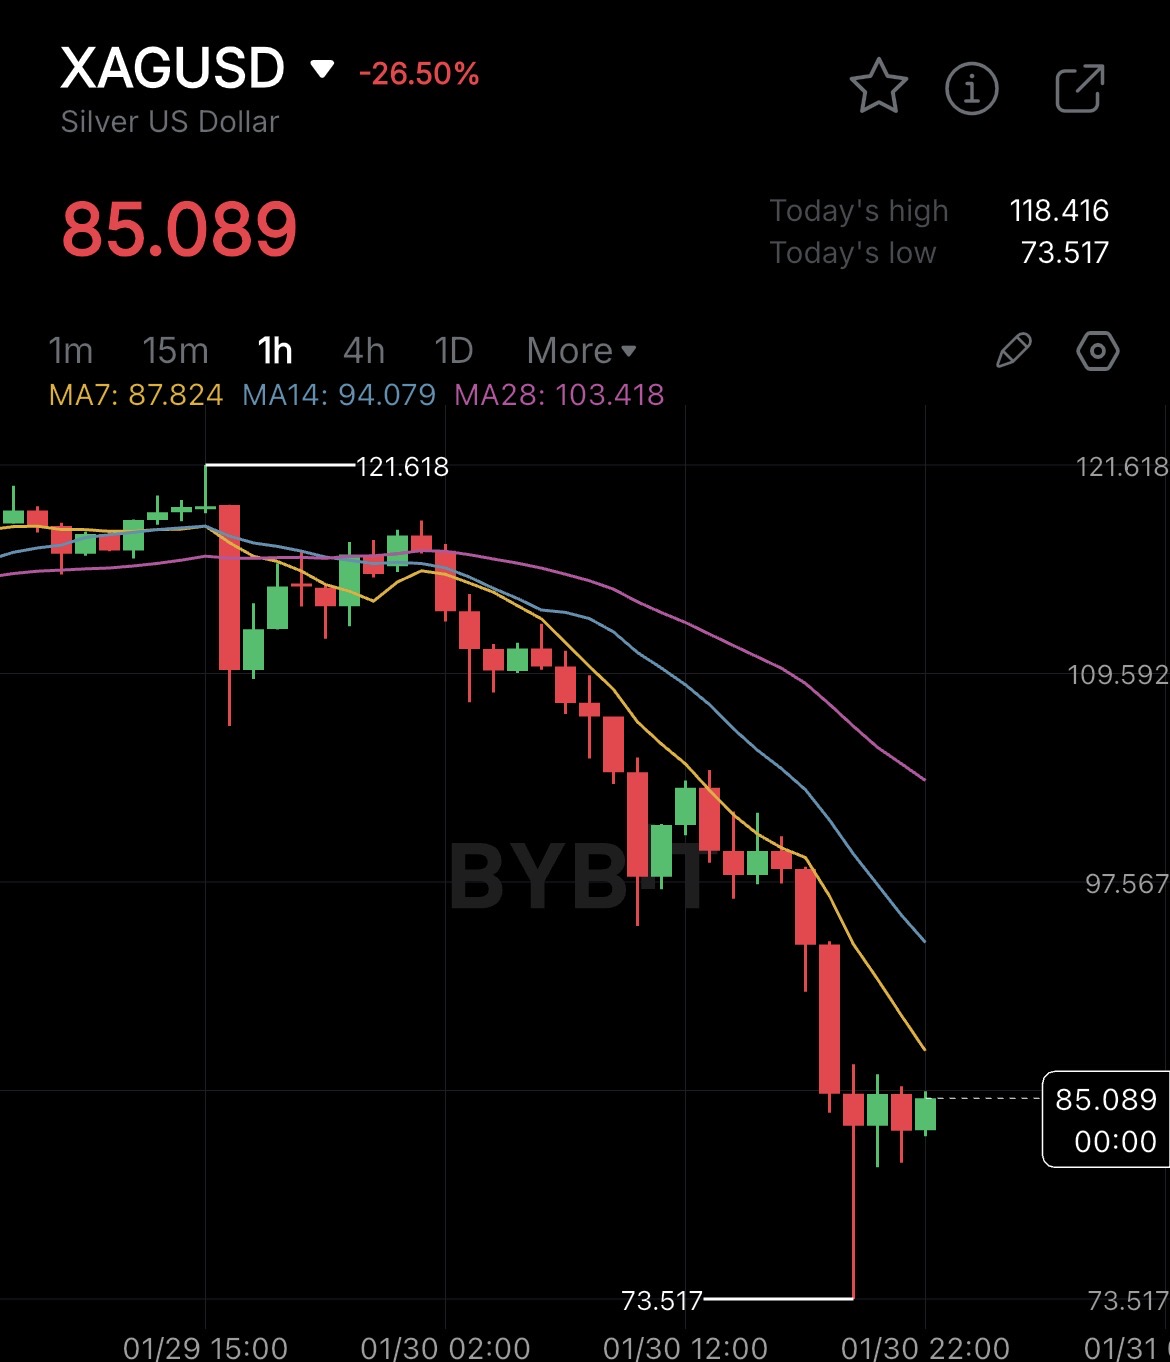Select the 1h timeframe tab
This screenshot has height=1362, width=1170.
point(275,351)
